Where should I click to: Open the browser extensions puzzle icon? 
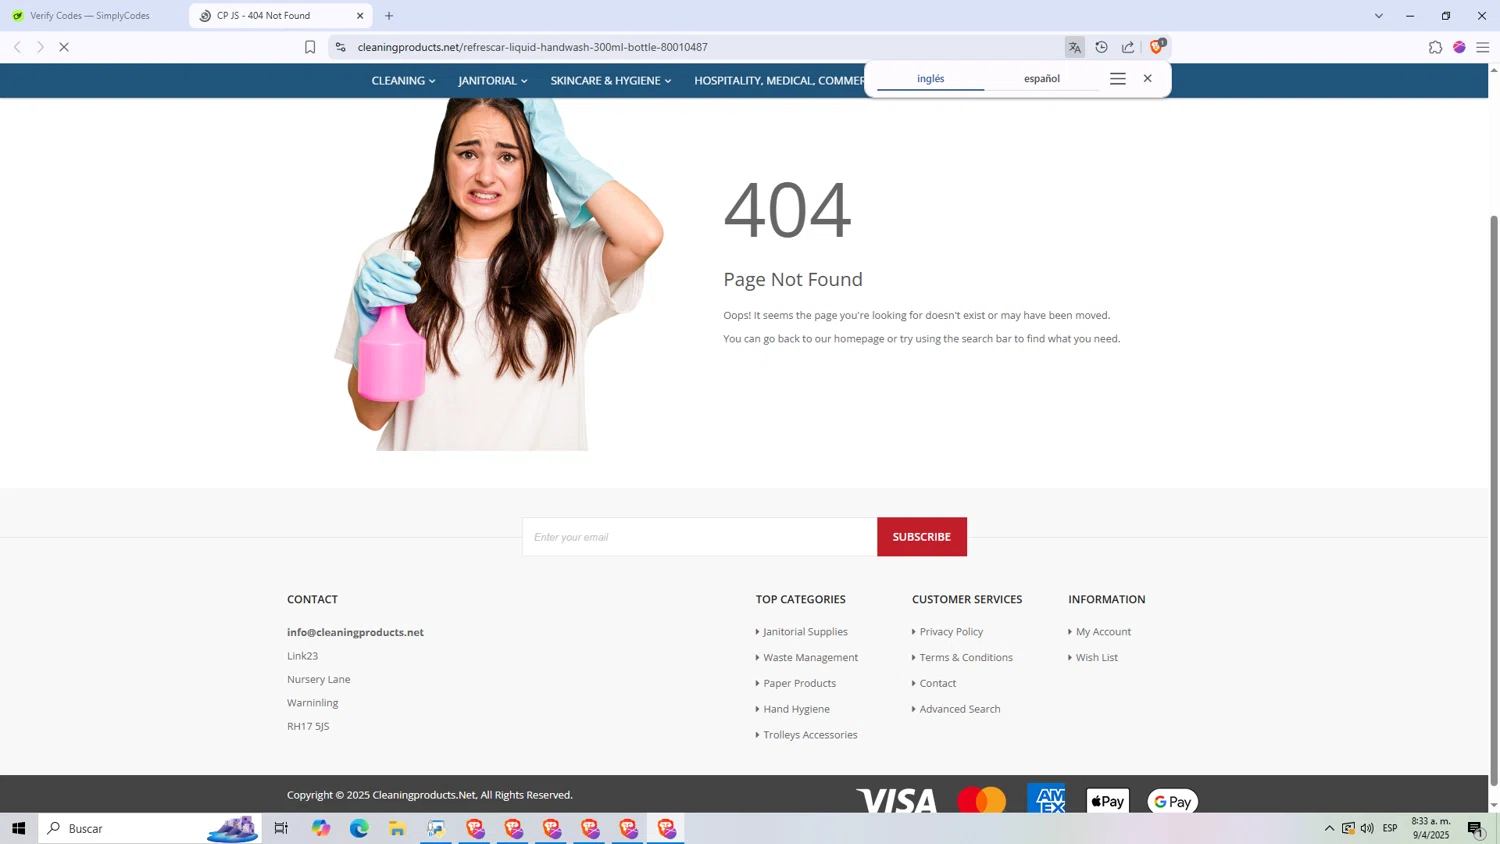click(1435, 47)
